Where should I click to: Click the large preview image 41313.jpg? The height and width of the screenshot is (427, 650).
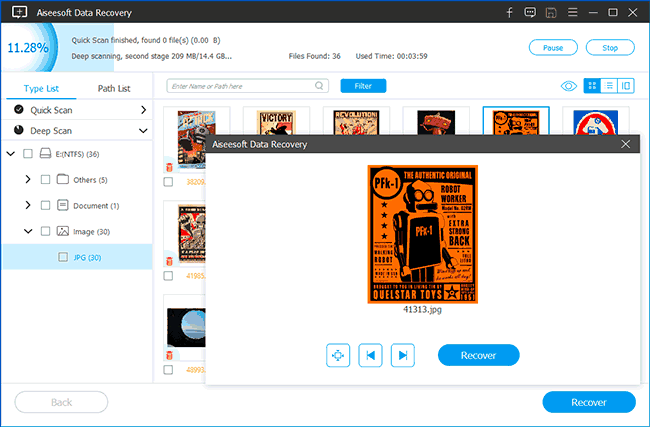422,234
